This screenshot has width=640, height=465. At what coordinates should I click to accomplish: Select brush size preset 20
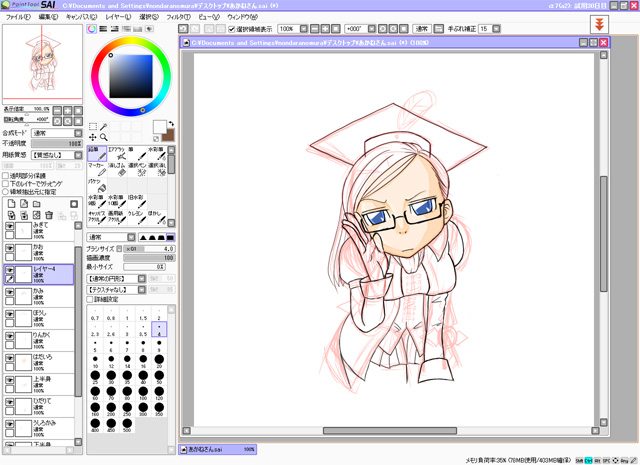159,361
